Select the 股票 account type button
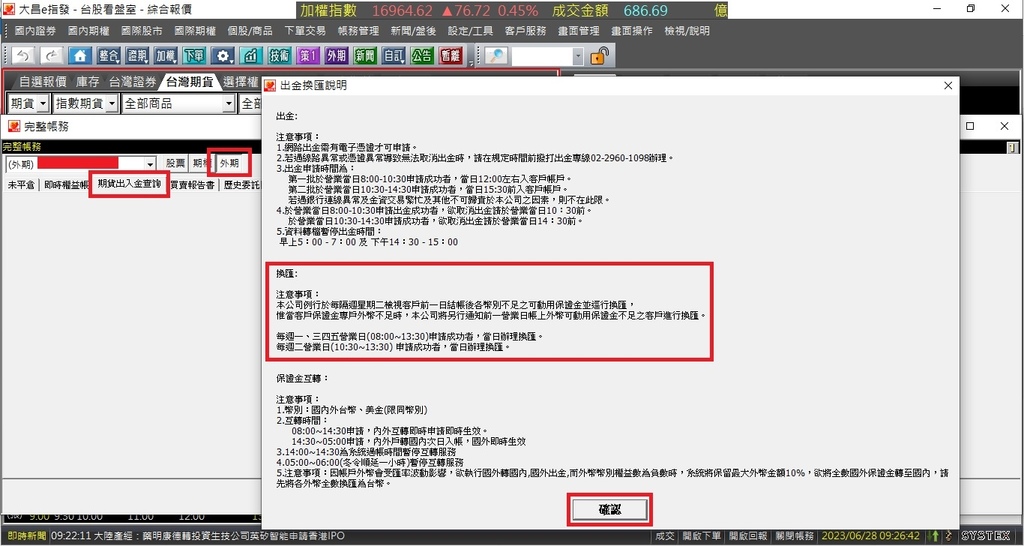The image size is (1024, 546). click(175, 163)
